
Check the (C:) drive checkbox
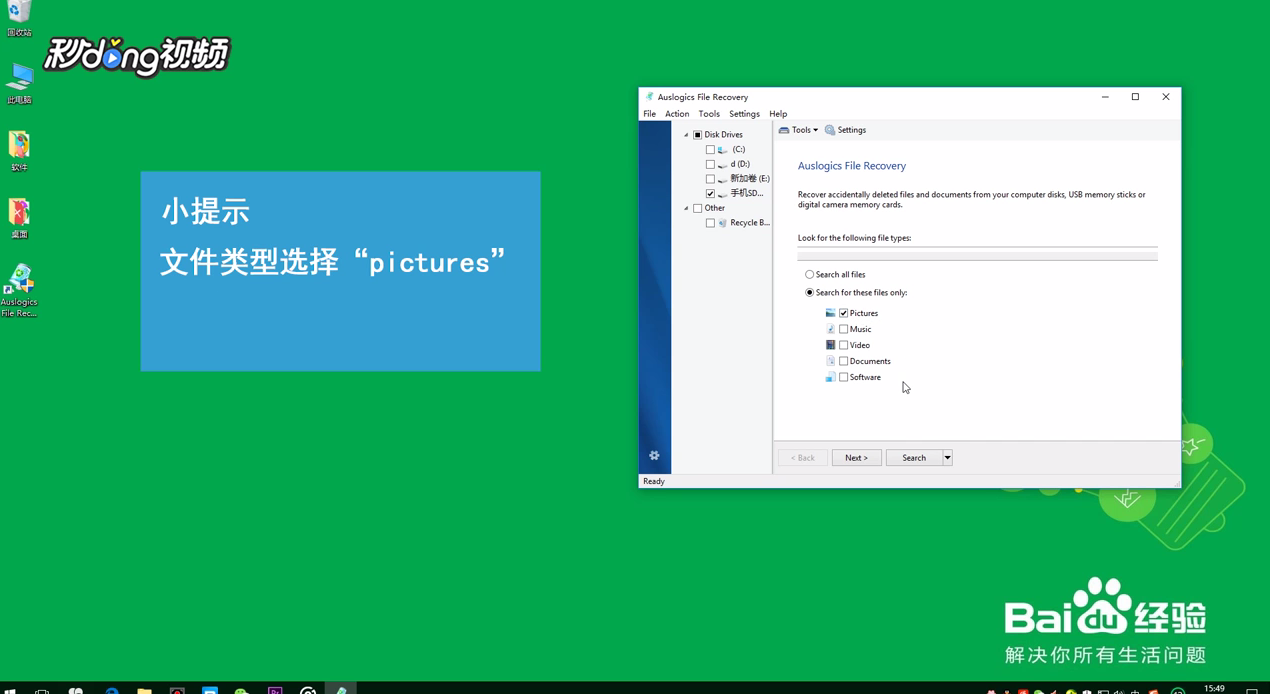710,150
